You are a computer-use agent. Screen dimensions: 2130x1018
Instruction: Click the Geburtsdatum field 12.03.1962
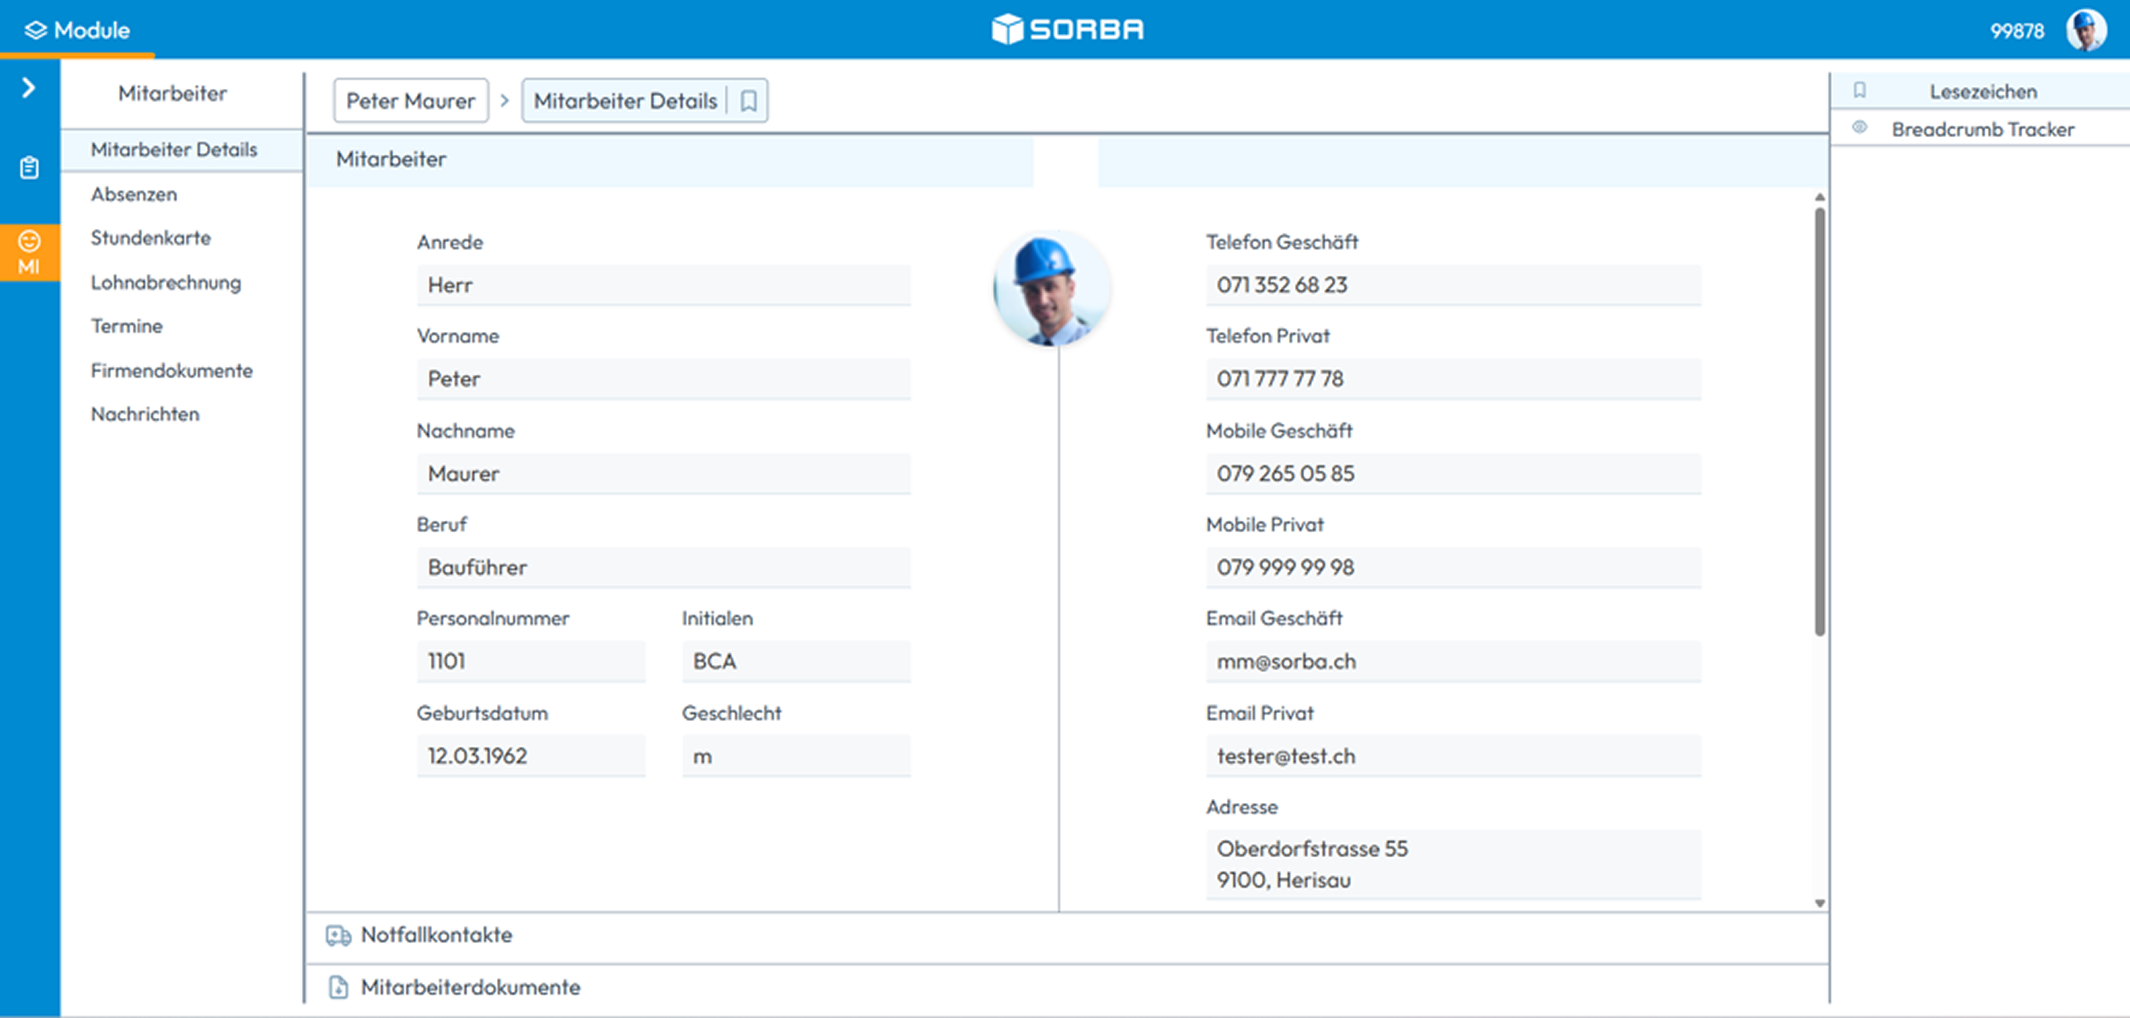(x=530, y=756)
